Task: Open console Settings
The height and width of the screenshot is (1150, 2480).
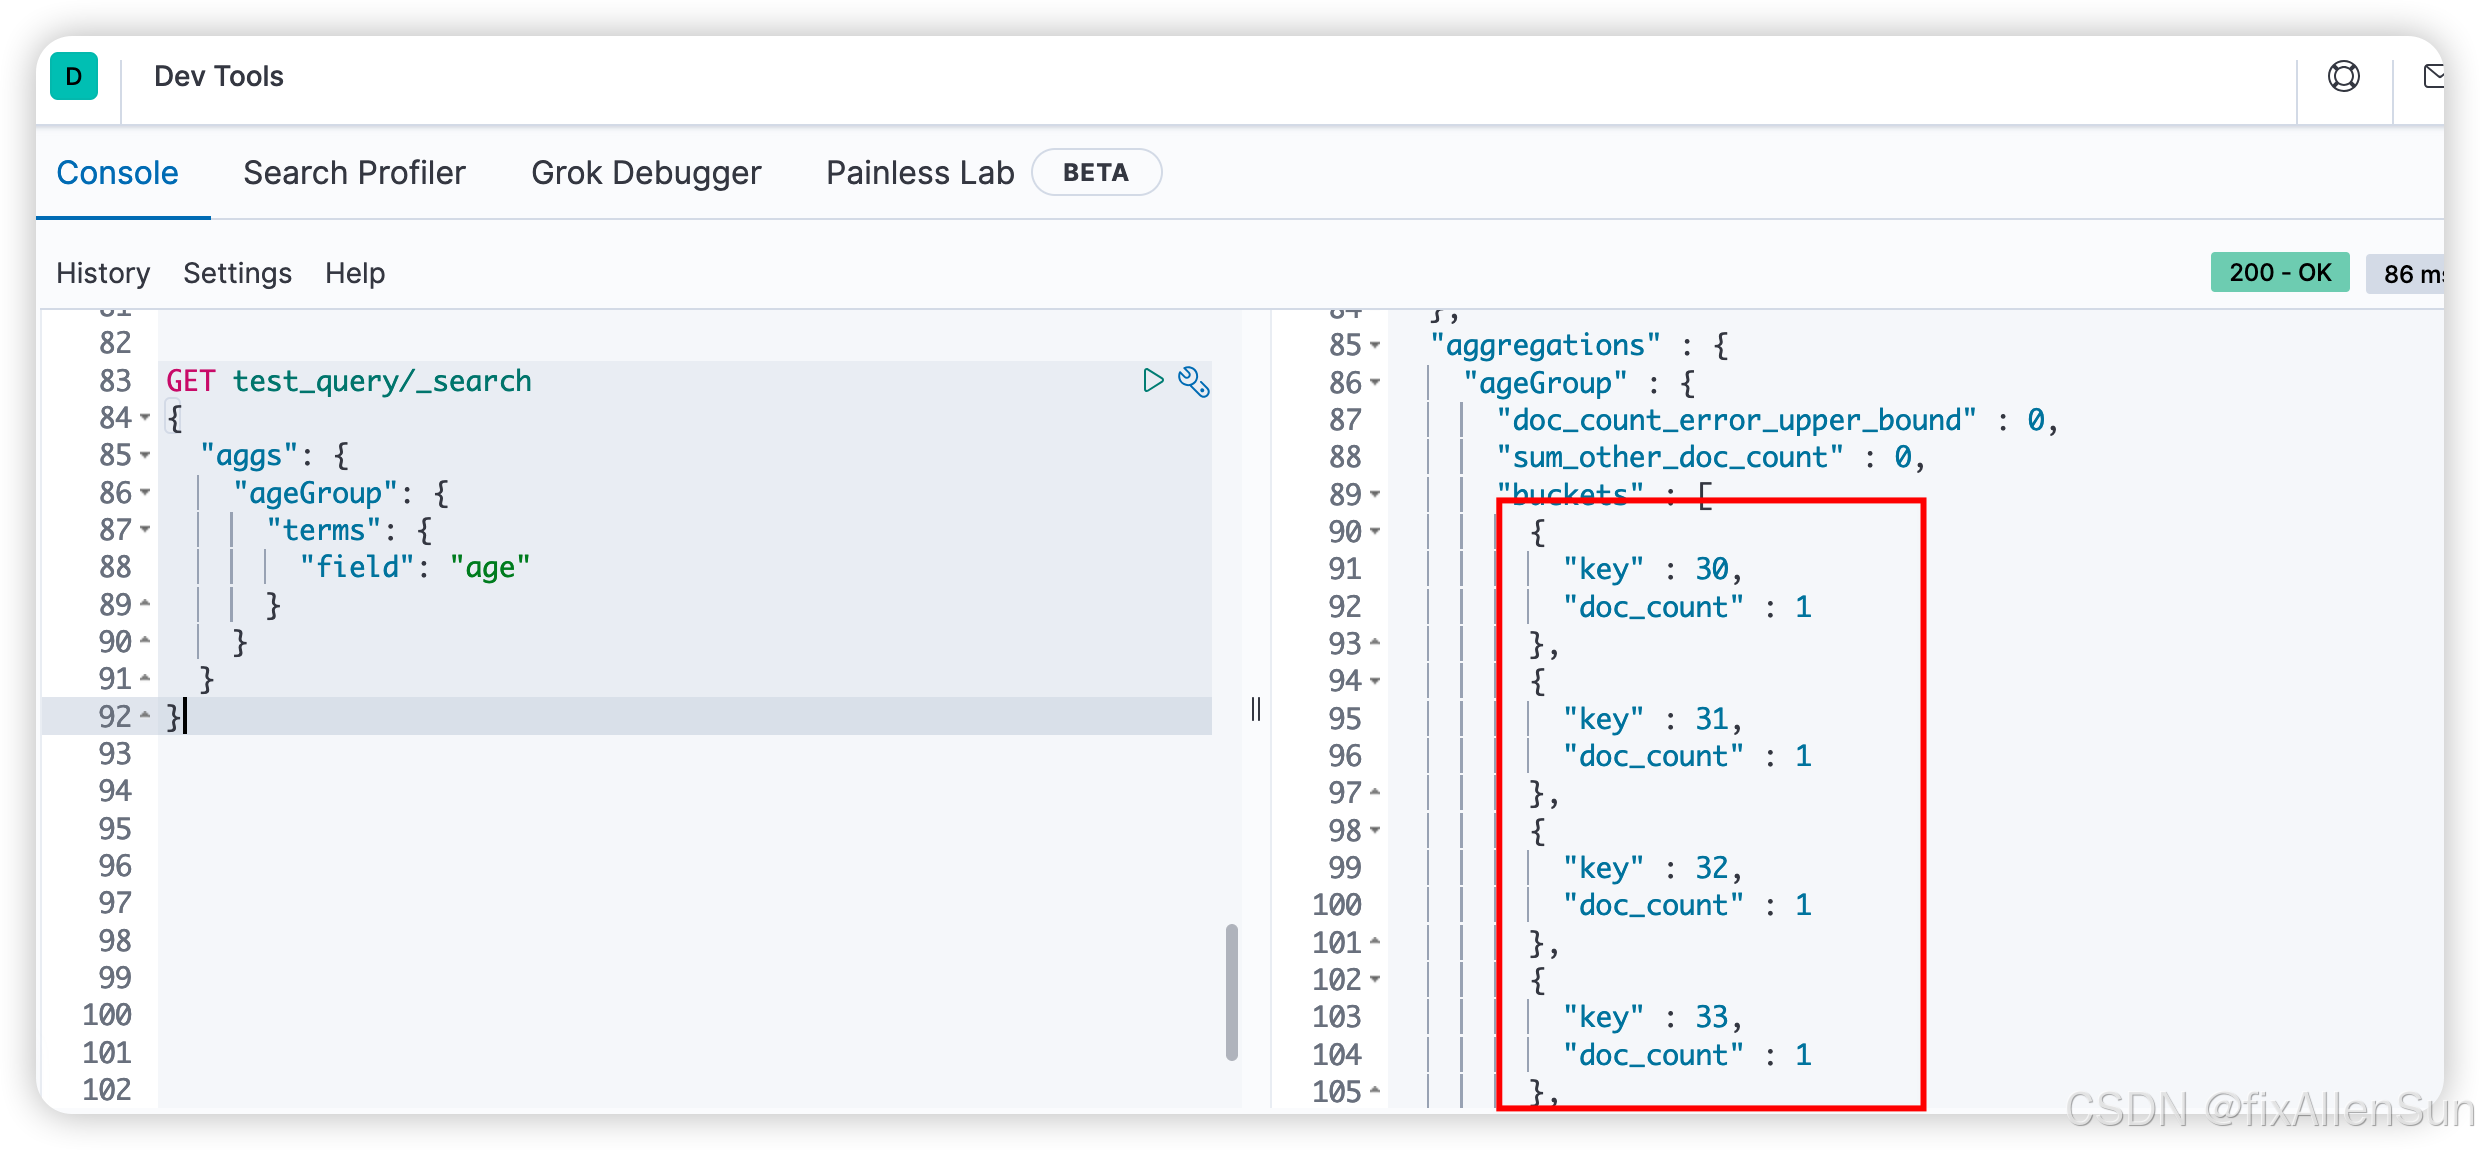Action: click(237, 273)
